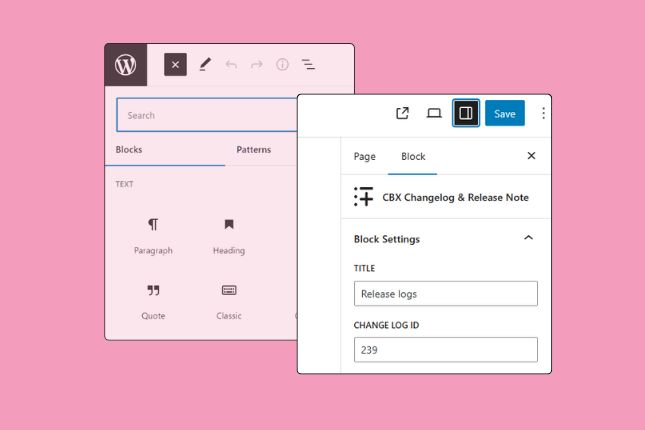
Task: Close the settings sidebar
Action: click(x=531, y=156)
